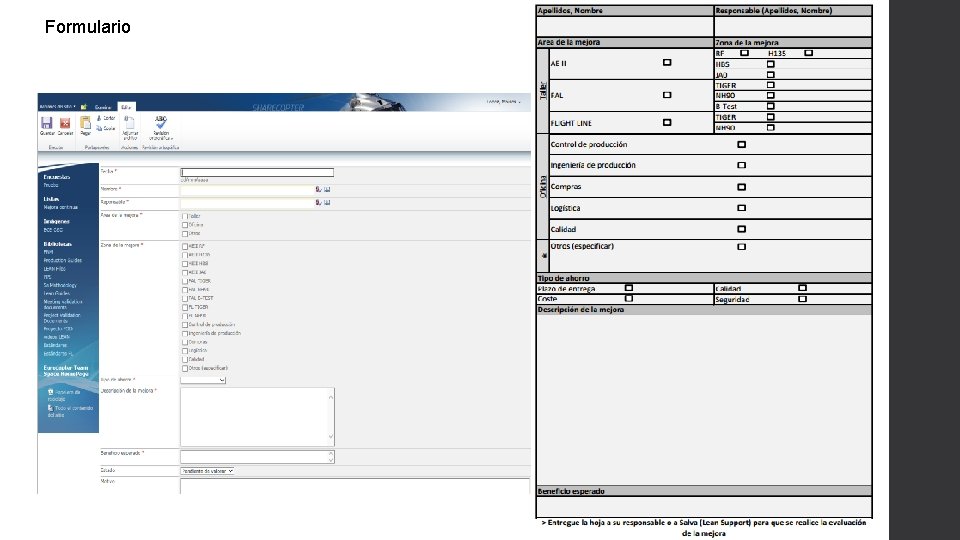Viewport: 960px width, 540px height.
Task: Click the Copiar copy icon
Action: (99, 128)
